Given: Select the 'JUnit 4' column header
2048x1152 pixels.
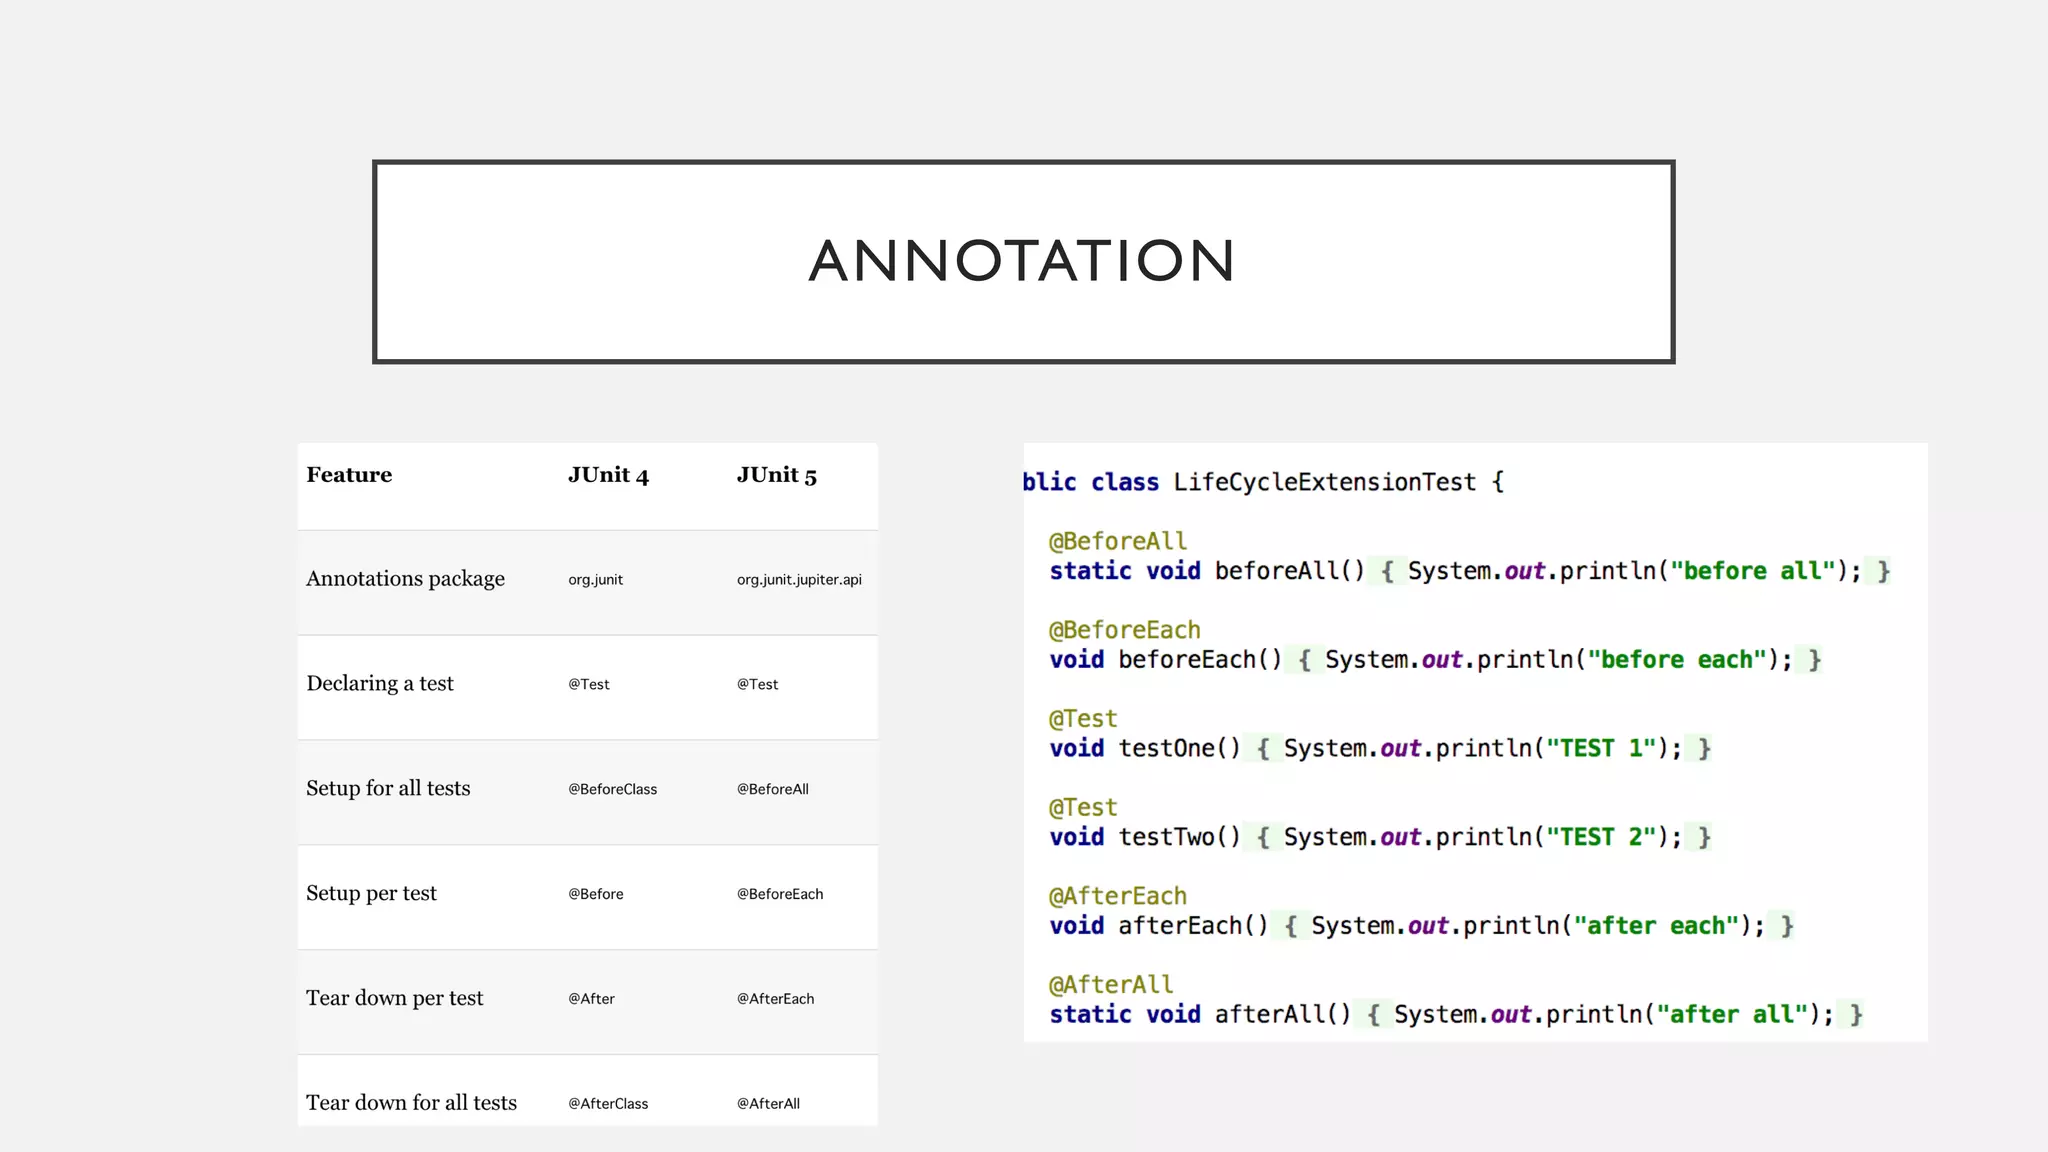Looking at the screenshot, I should click(x=608, y=475).
